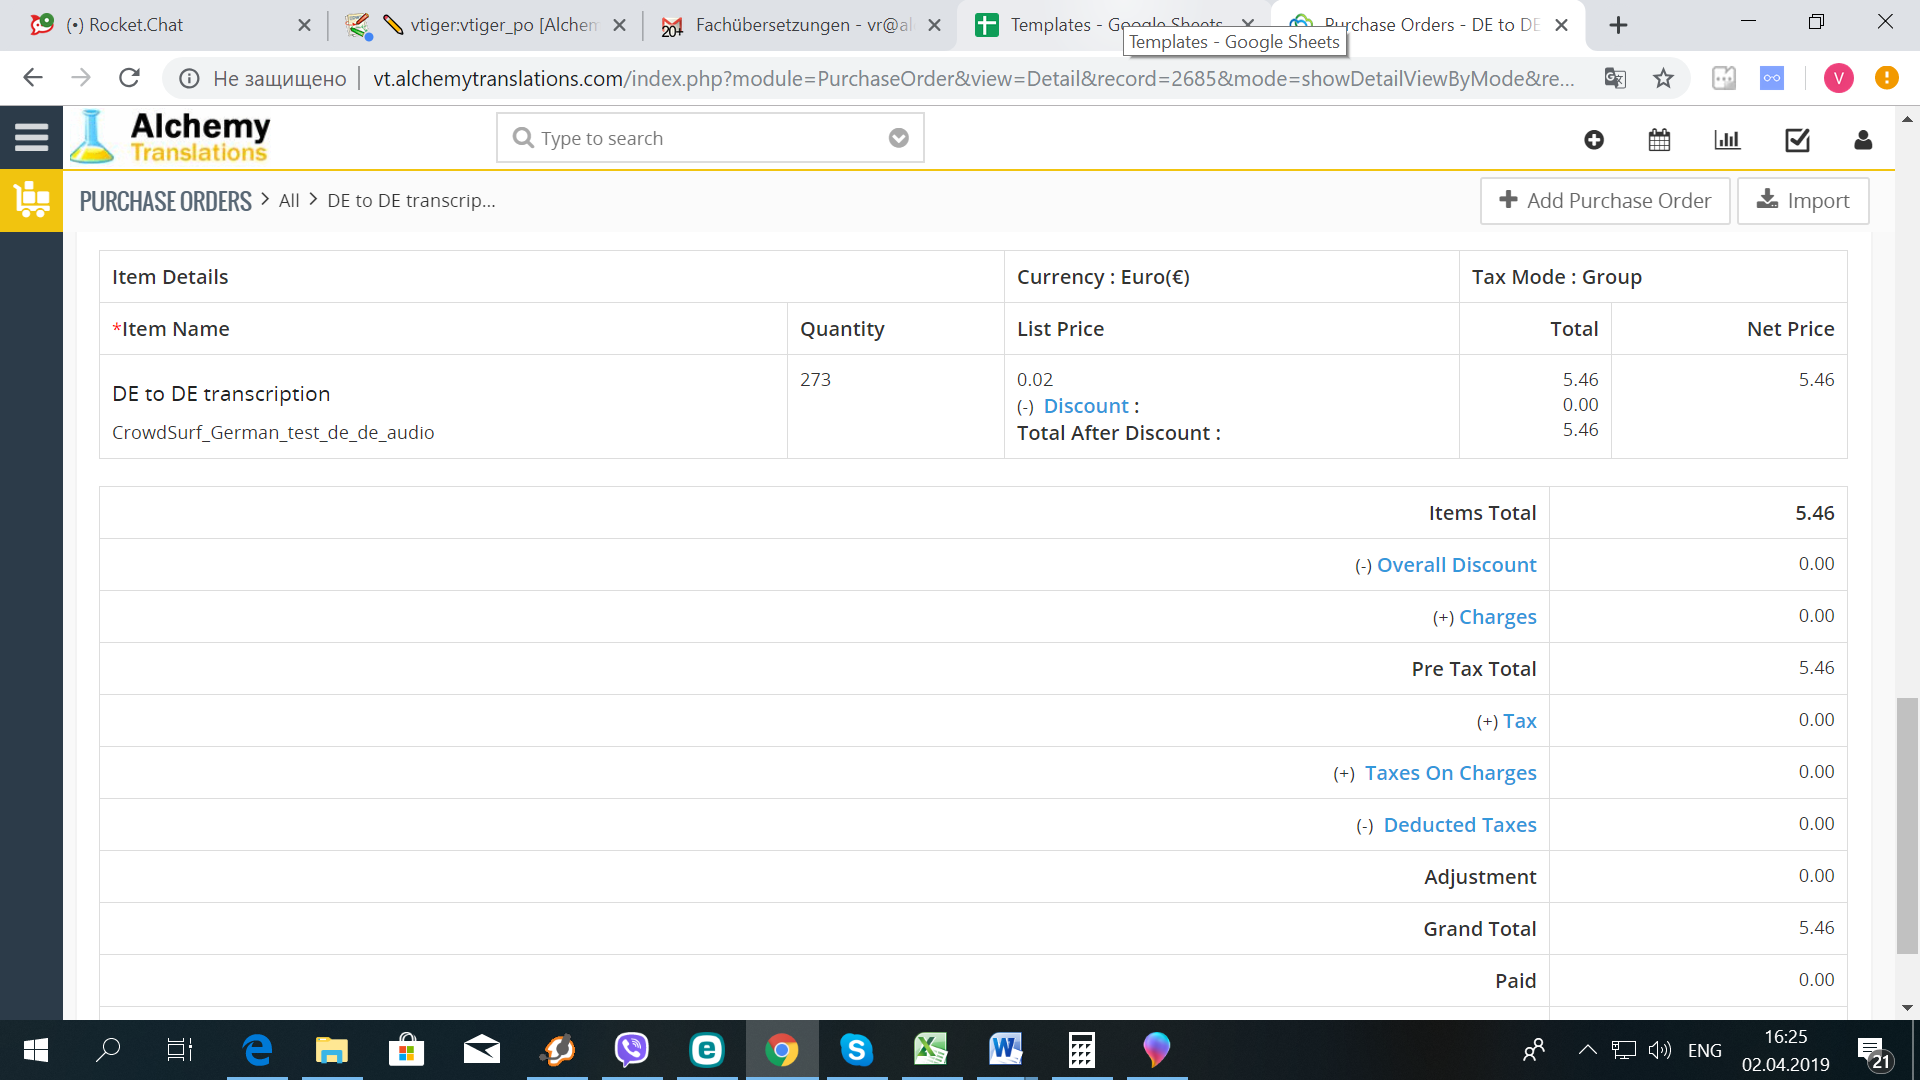Image resolution: width=1920 pixels, height=1080 pixels.
Task: Open the user profile icon
Action: pos(1863,140)
